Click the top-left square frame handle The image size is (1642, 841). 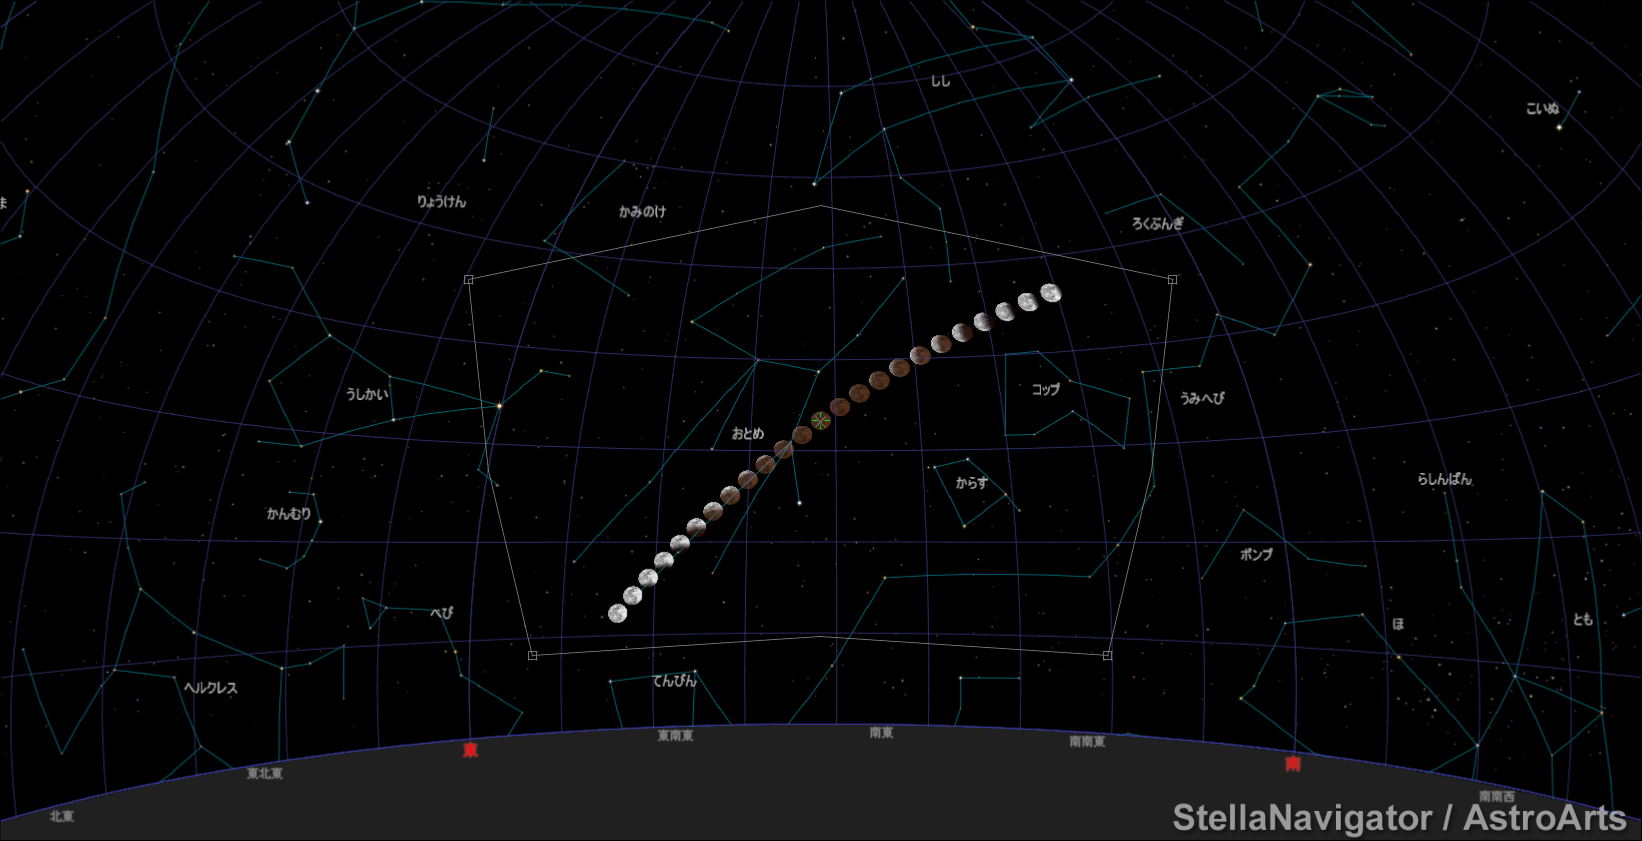point(469,280)
